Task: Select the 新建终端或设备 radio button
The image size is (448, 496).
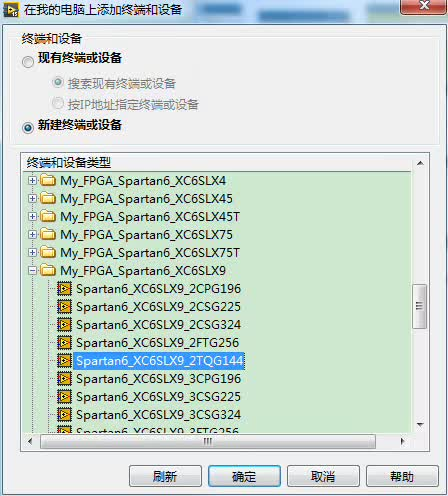Action: [x=28, y=128]
